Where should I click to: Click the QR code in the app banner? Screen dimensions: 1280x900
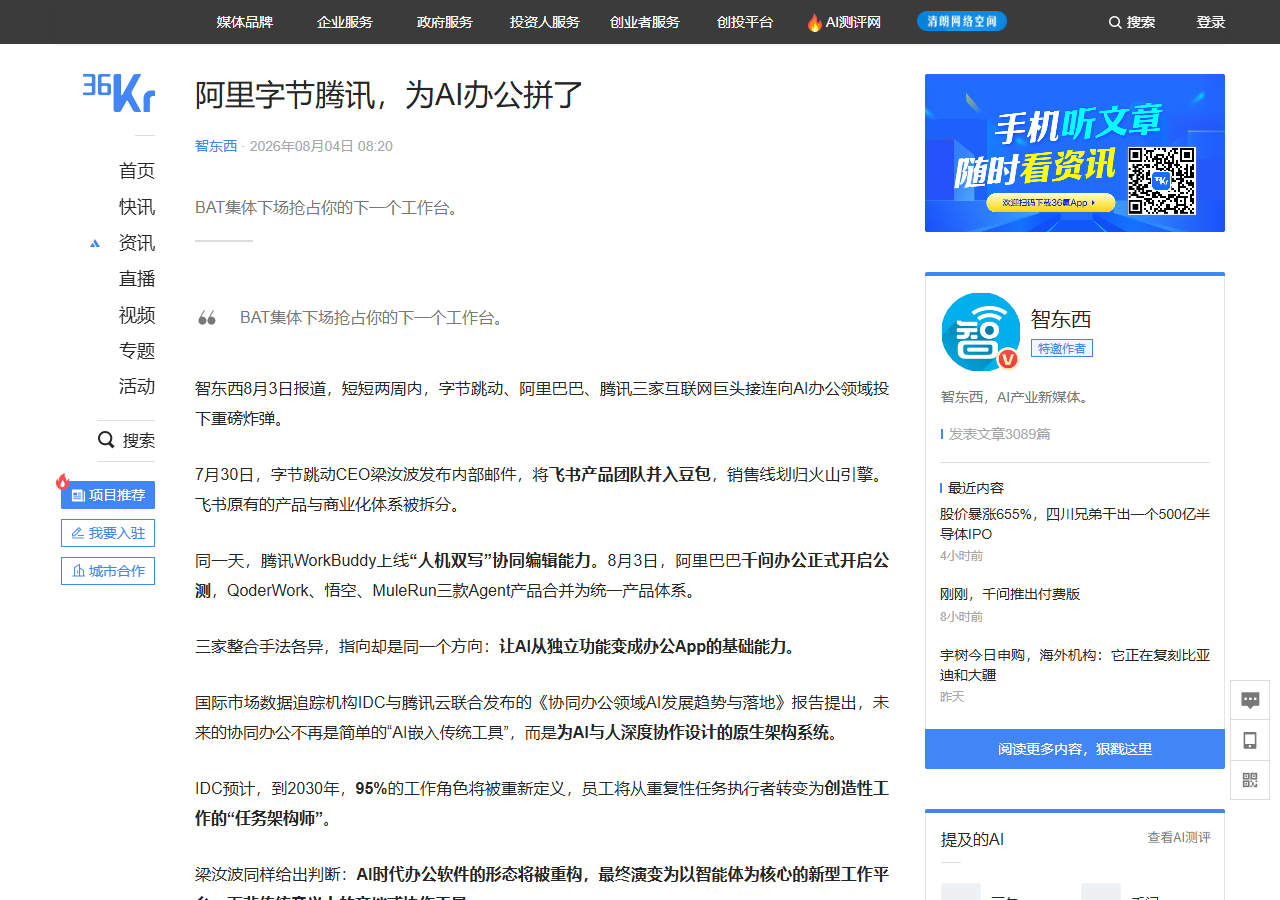coord(1162,181)
